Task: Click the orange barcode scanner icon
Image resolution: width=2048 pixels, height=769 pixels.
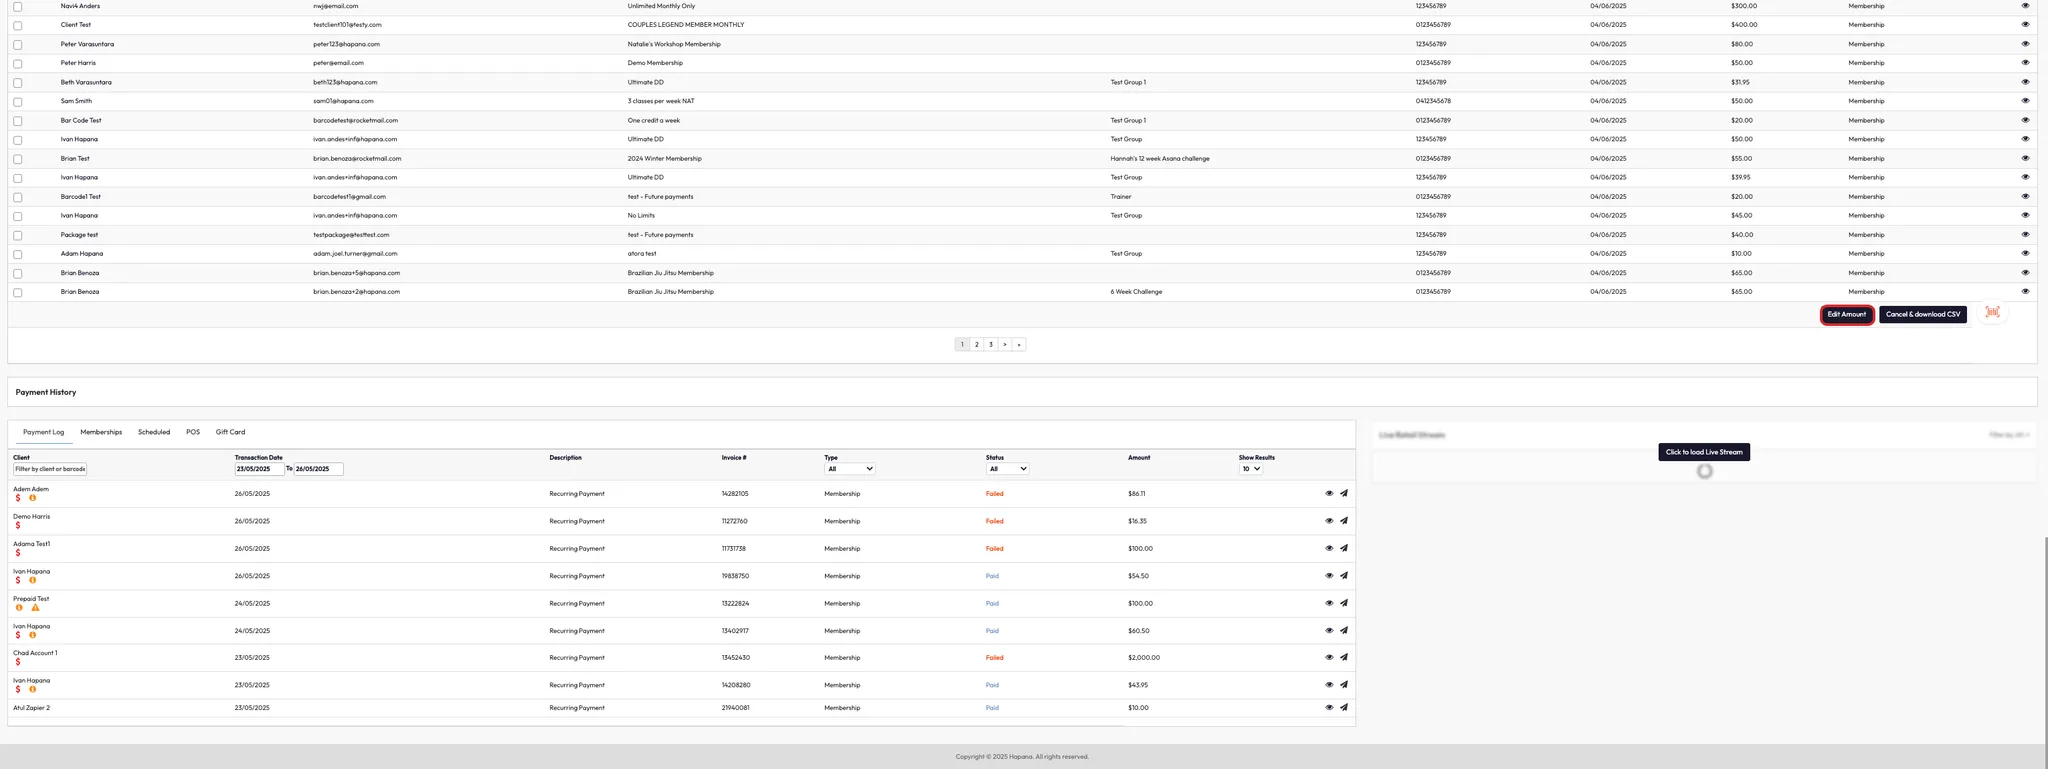Action: point(1992,313)
